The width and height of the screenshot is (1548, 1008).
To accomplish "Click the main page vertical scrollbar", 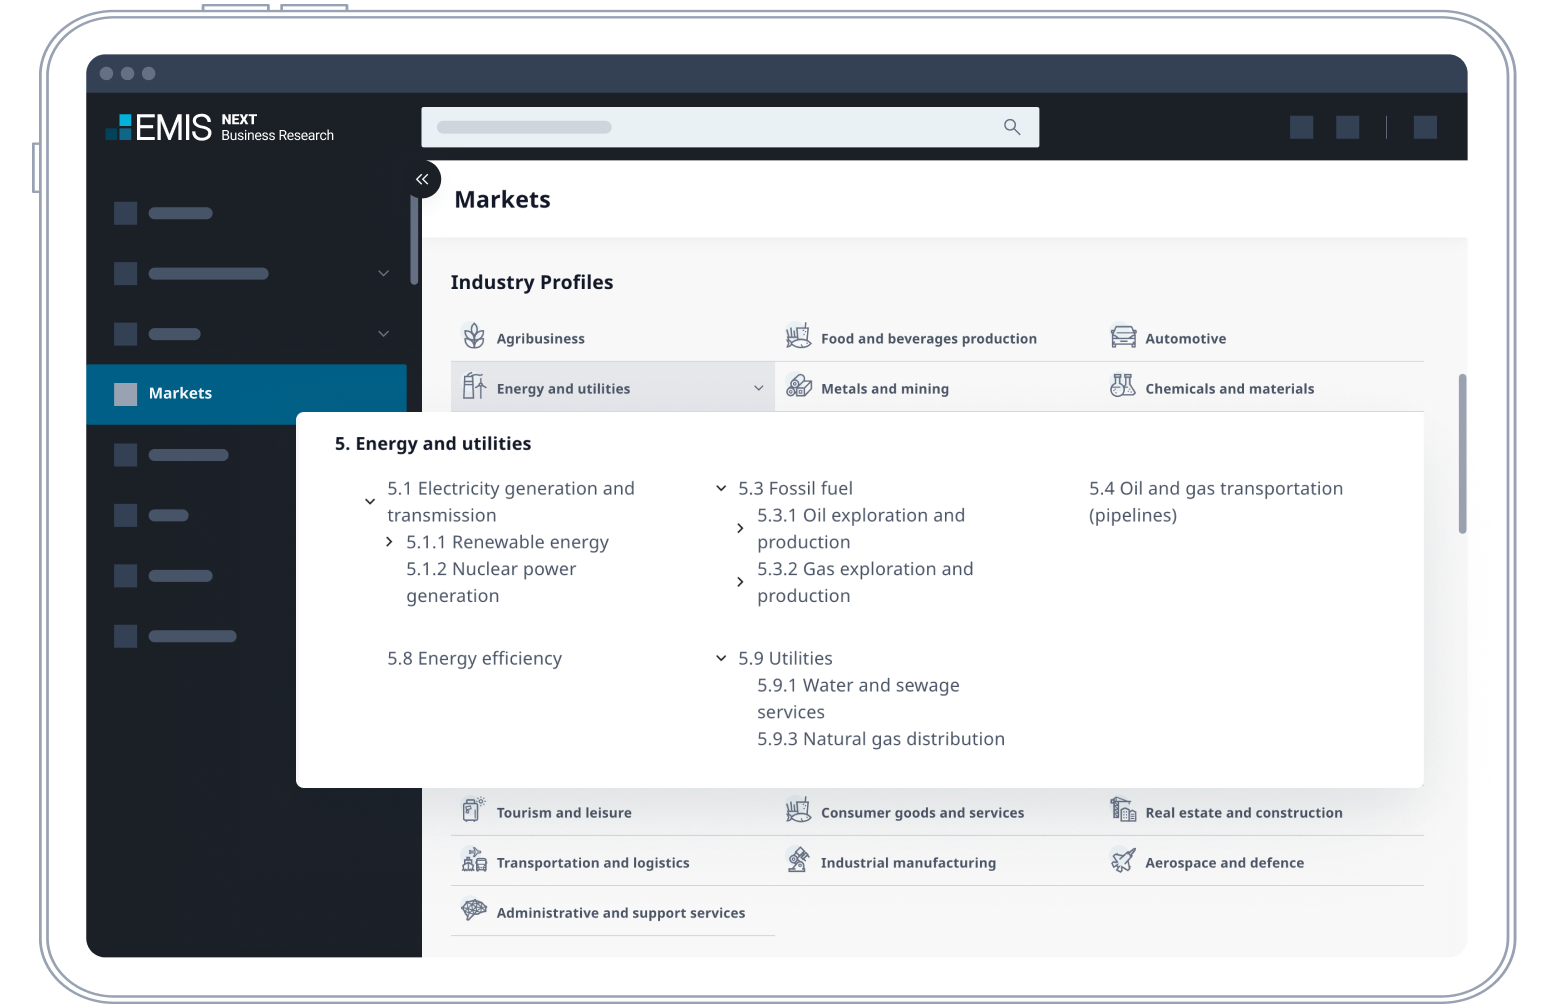I will pos(1462,454).
